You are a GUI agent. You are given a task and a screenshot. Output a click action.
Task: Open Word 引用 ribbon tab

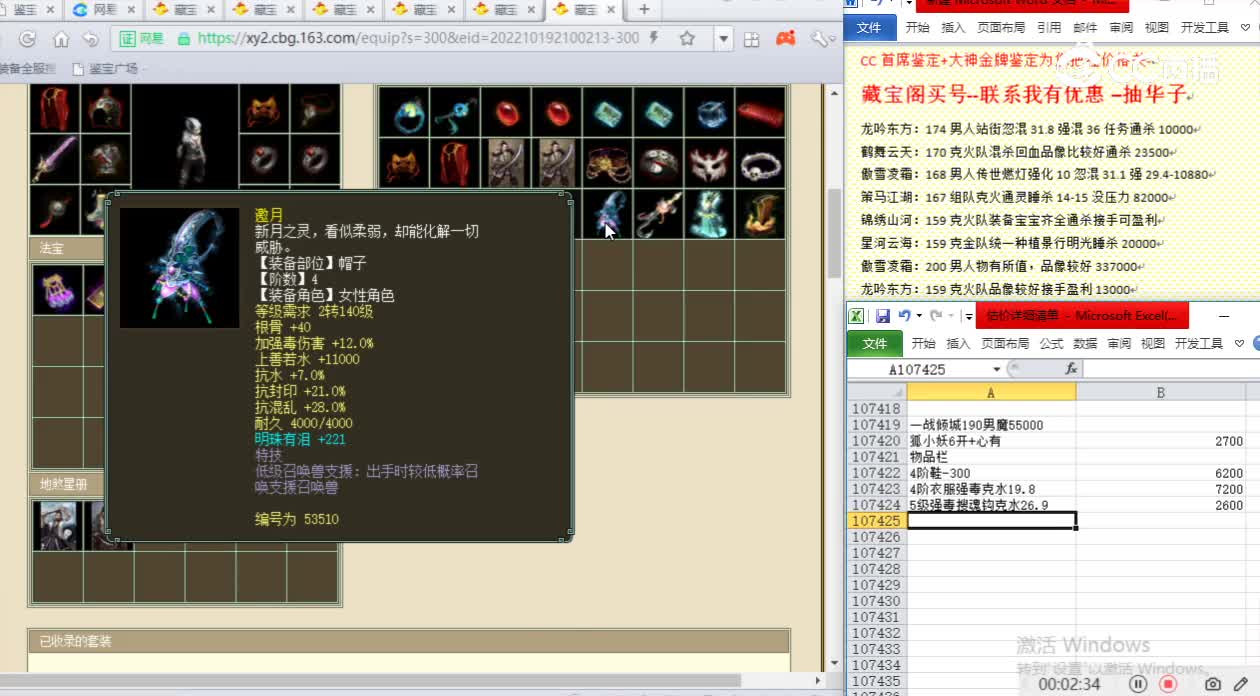1049,28
